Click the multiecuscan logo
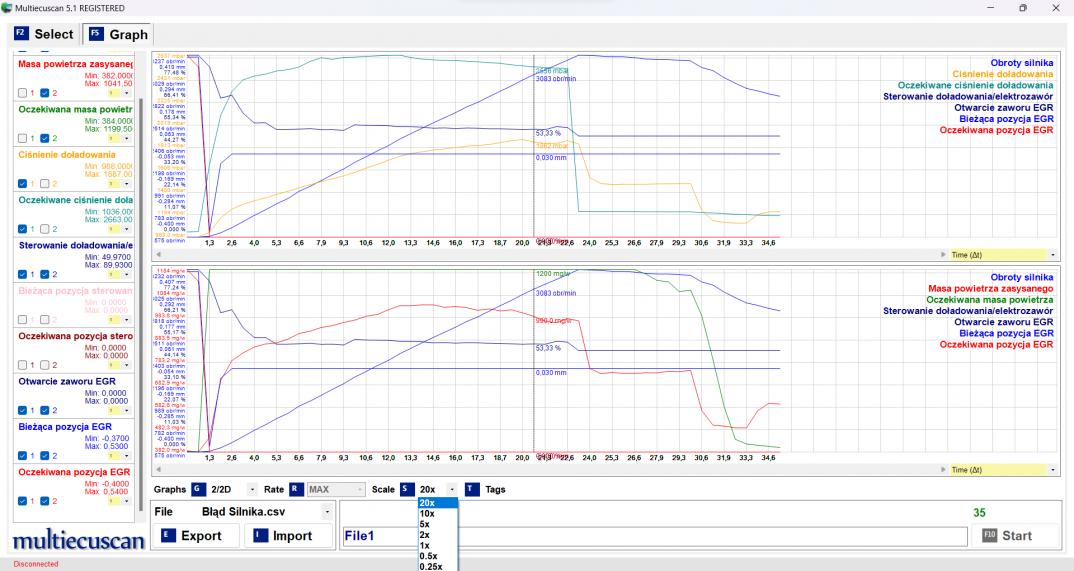 pos(73,541)
